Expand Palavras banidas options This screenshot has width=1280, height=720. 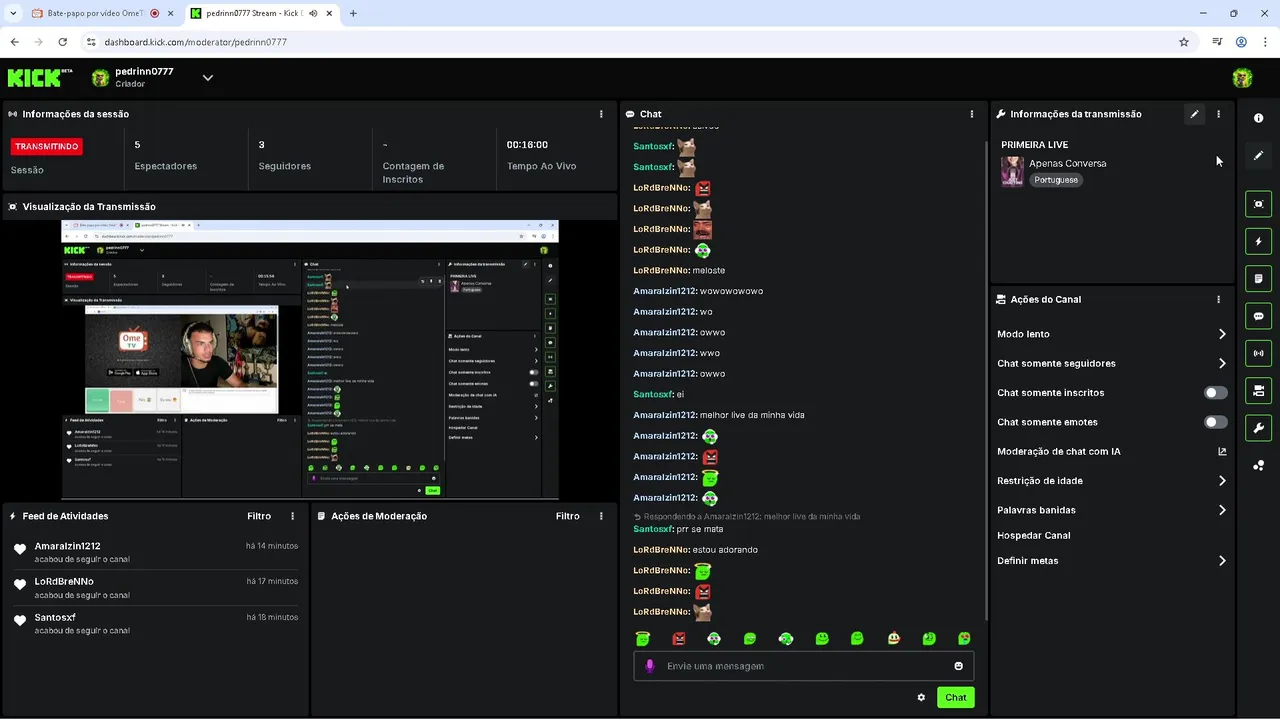point(1111,510)
